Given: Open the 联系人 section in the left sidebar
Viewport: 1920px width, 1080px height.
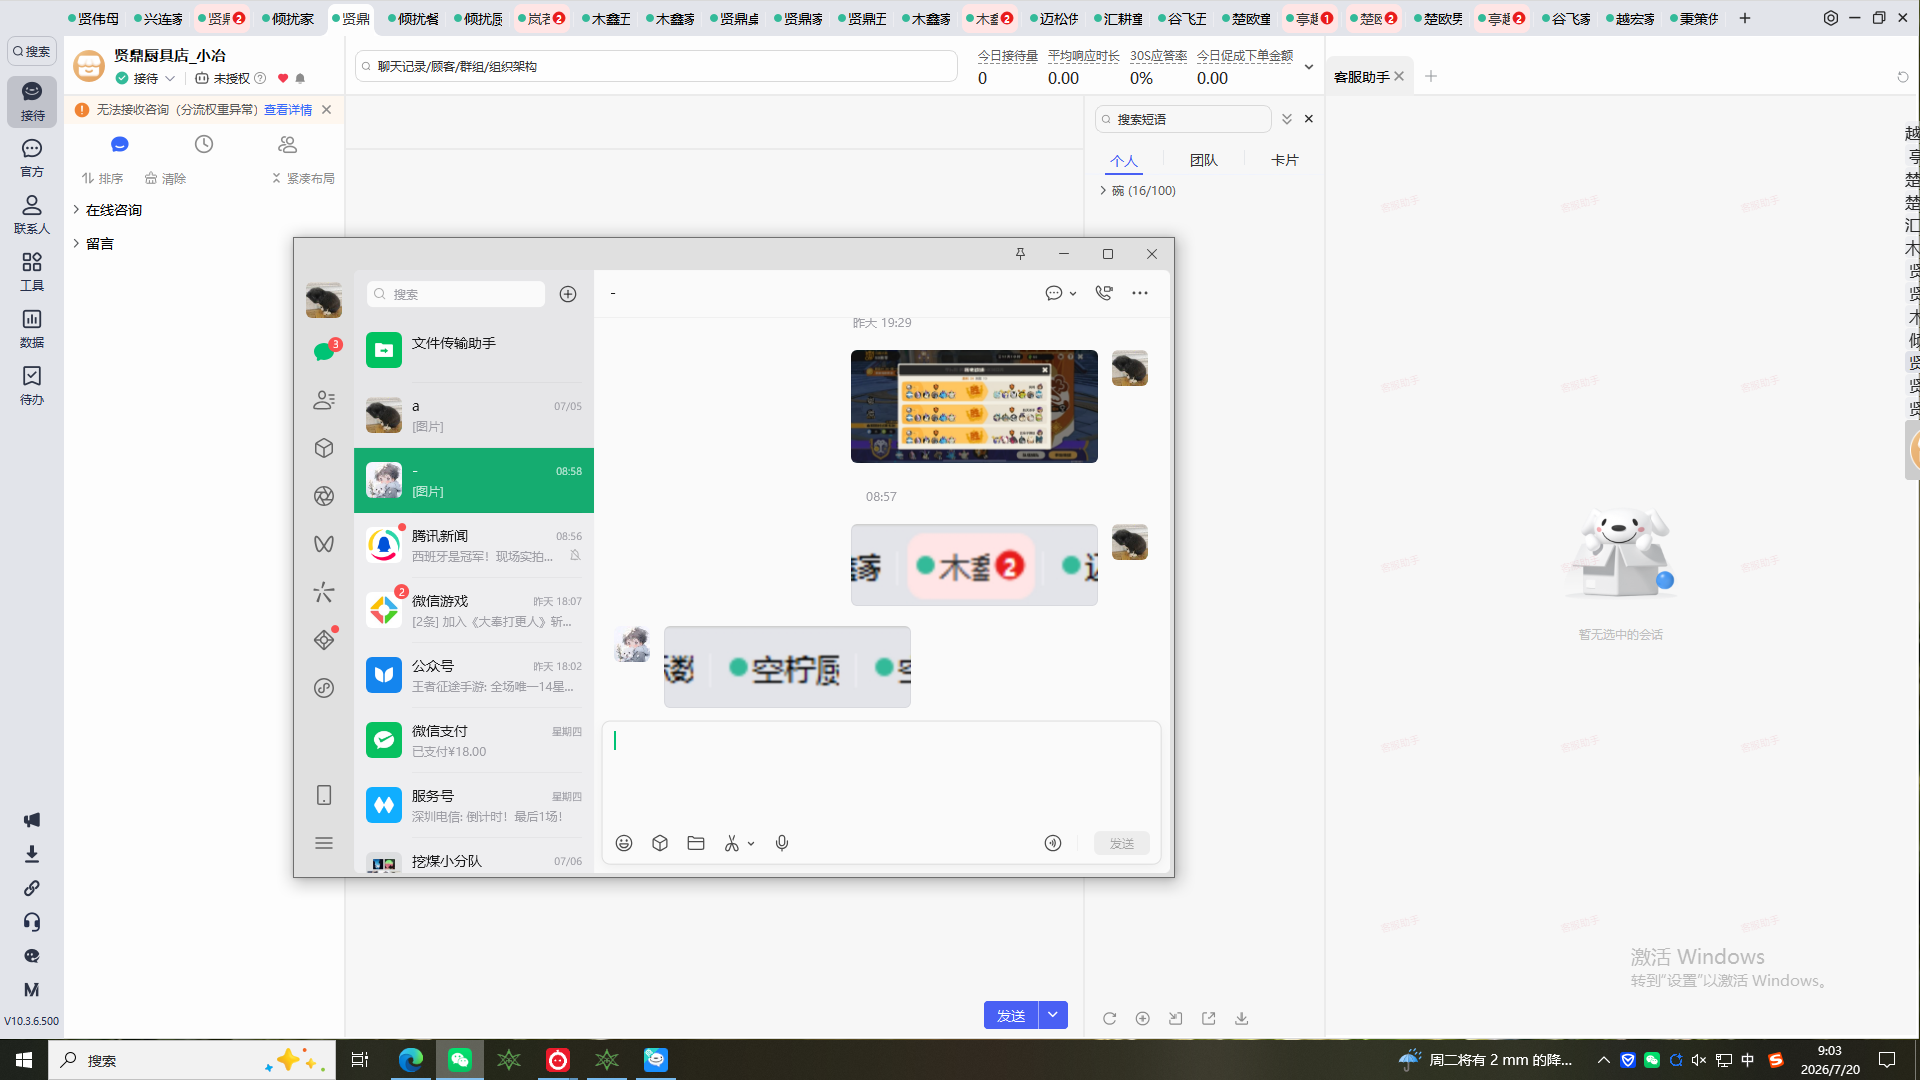Looking at the screenshot, I should 32,214.
